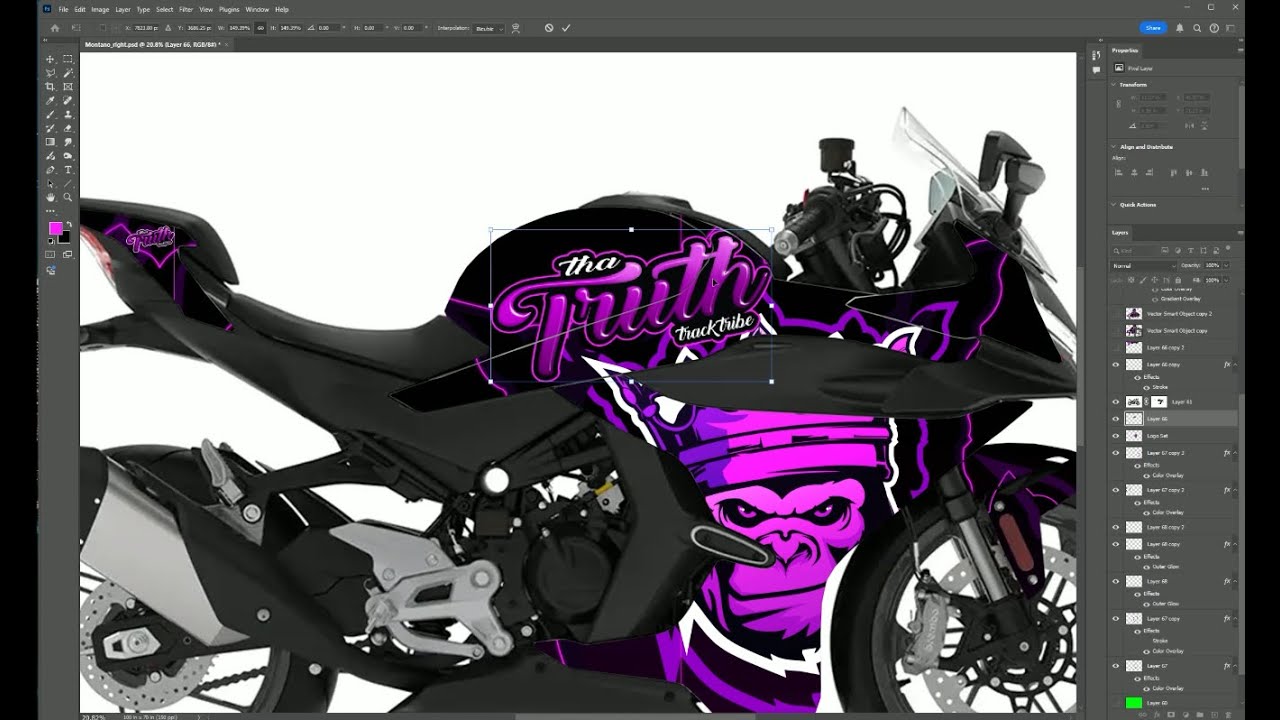Viewport: 1280px width, 720px height.
Task: Select the Frame tool
Action: [68, 87]
